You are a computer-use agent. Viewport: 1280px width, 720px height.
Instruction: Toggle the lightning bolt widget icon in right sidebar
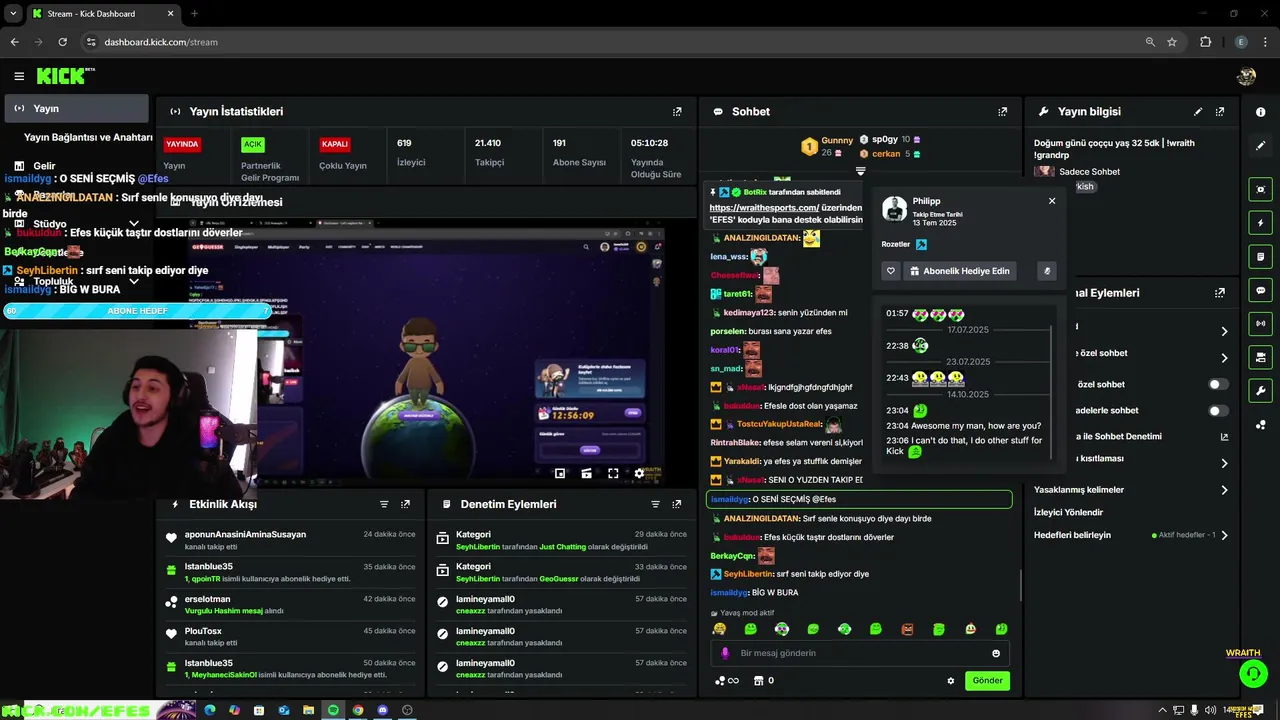[x=1260, y=223]
